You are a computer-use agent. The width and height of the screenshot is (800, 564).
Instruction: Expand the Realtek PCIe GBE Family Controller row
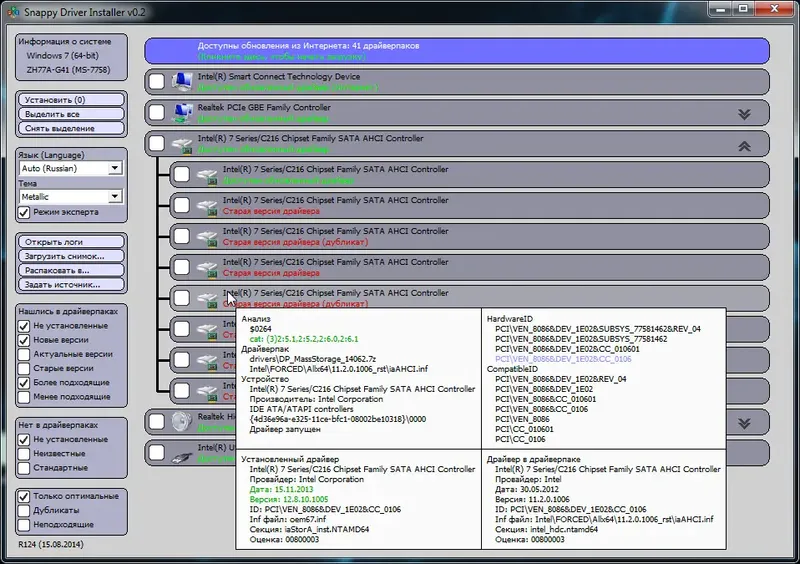(x=744, y=114)
